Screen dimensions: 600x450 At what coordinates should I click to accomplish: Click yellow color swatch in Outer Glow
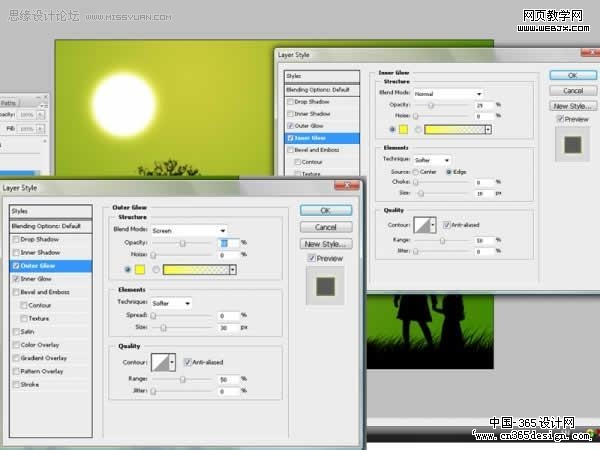click(140, 270)
